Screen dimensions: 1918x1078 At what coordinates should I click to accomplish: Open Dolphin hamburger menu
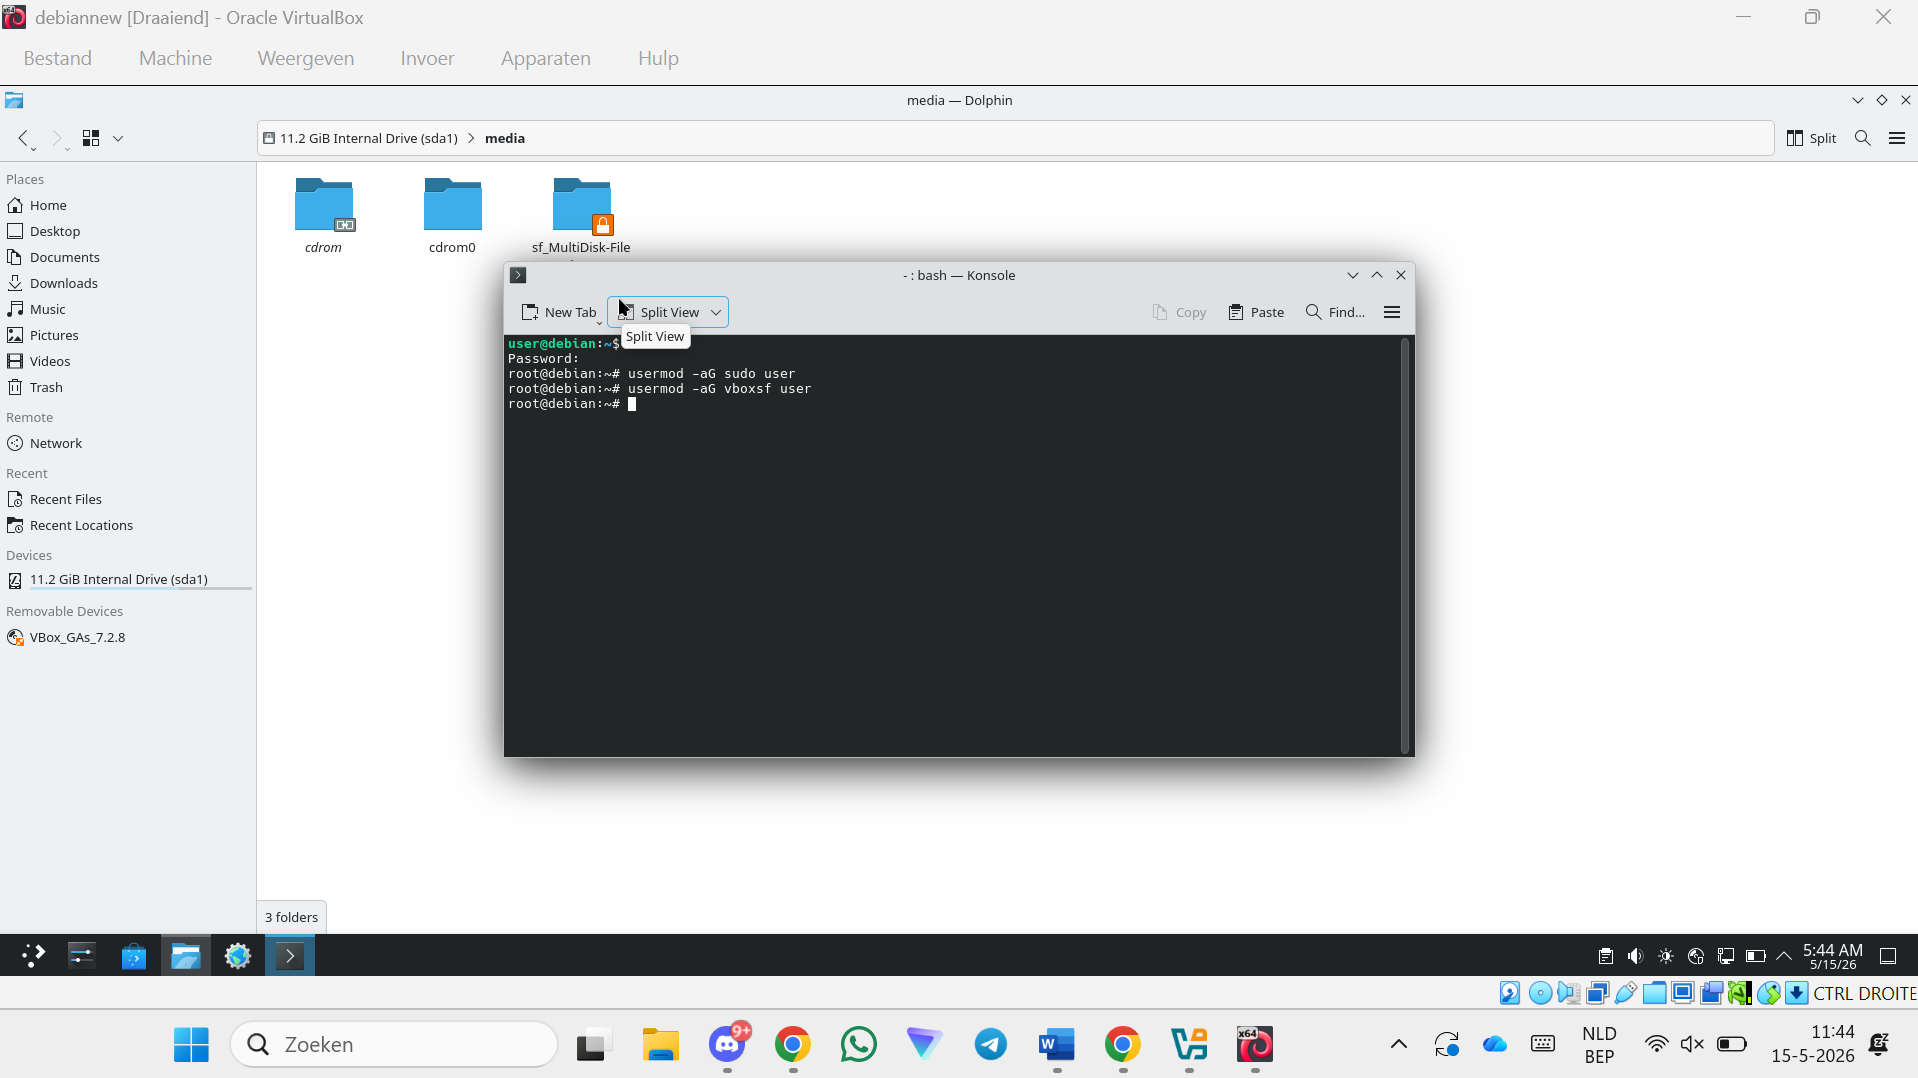[1897, 138]
